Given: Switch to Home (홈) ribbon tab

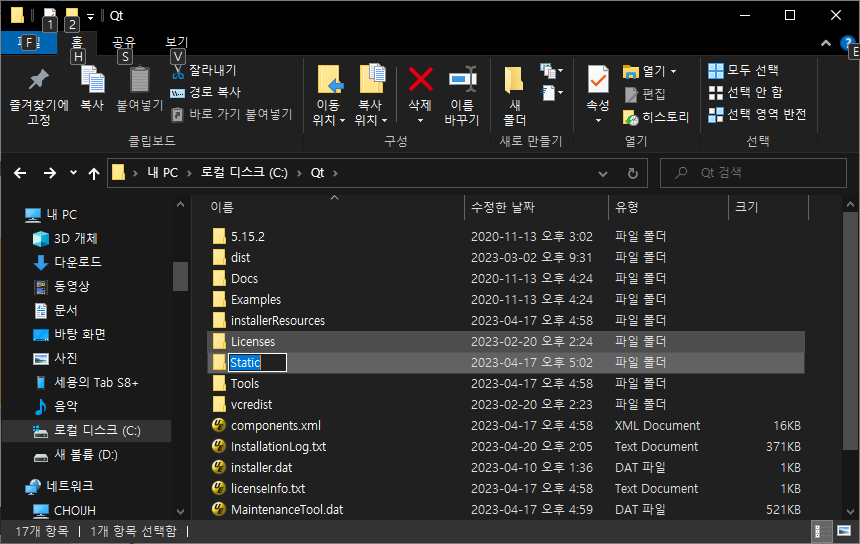Looking at the screenshot, I should 77,43.
